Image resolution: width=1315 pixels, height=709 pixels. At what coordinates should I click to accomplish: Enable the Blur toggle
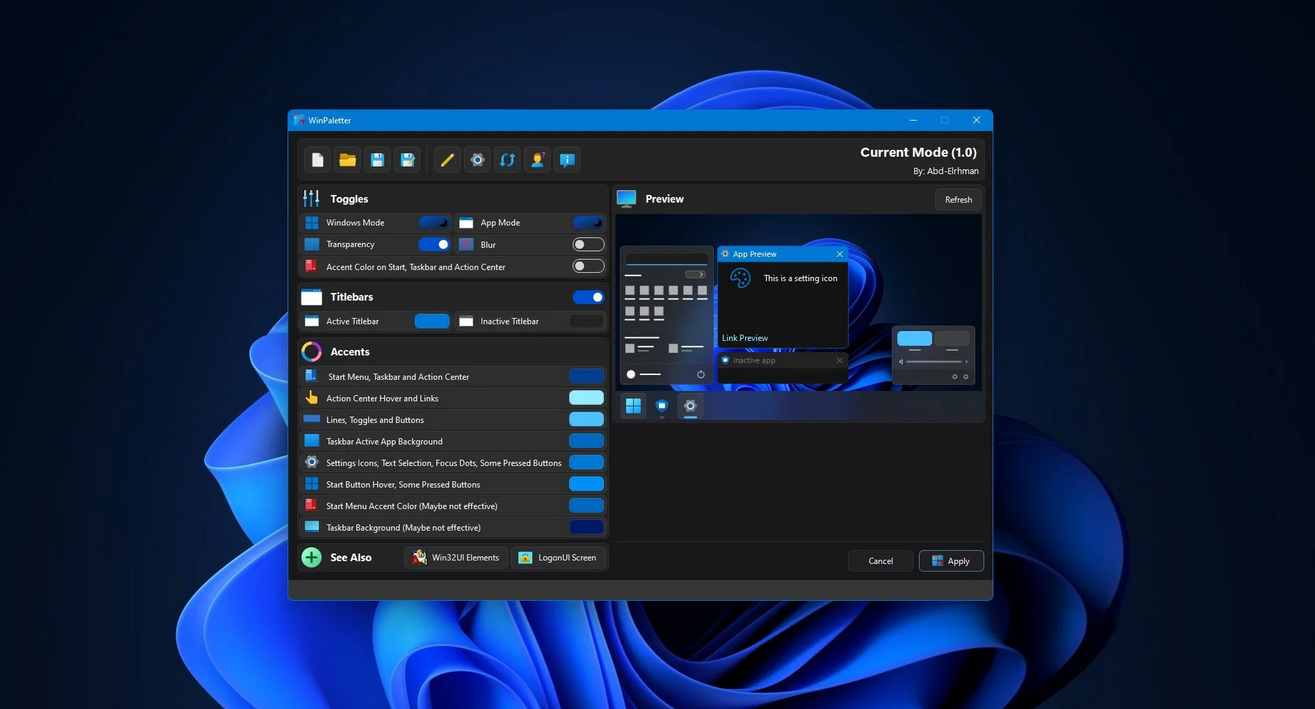tap(588, 244)
